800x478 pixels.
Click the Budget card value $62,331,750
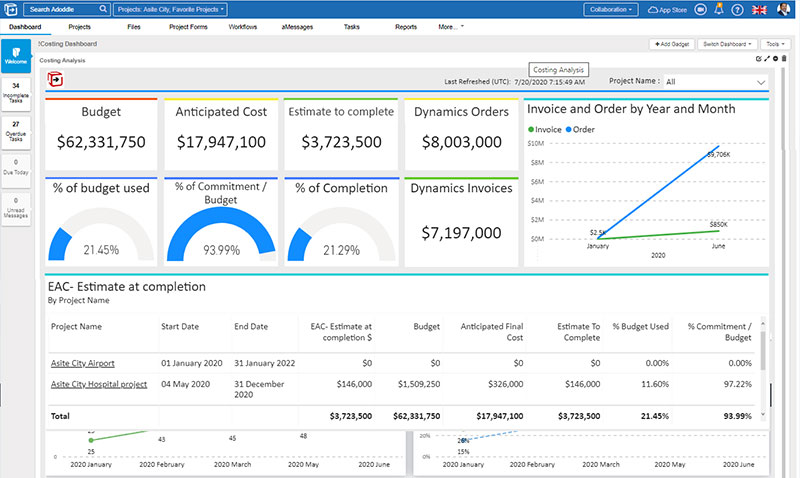tap(101, 142)
